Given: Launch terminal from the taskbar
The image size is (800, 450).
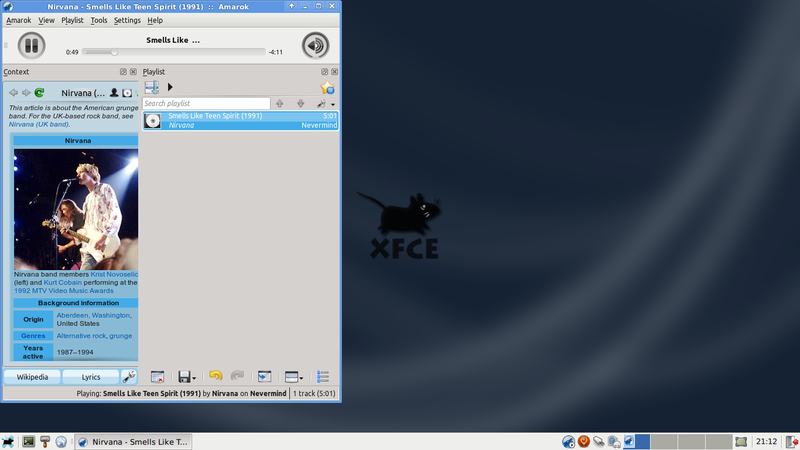Looking at the screenshot, I should [x=29, y=441].
